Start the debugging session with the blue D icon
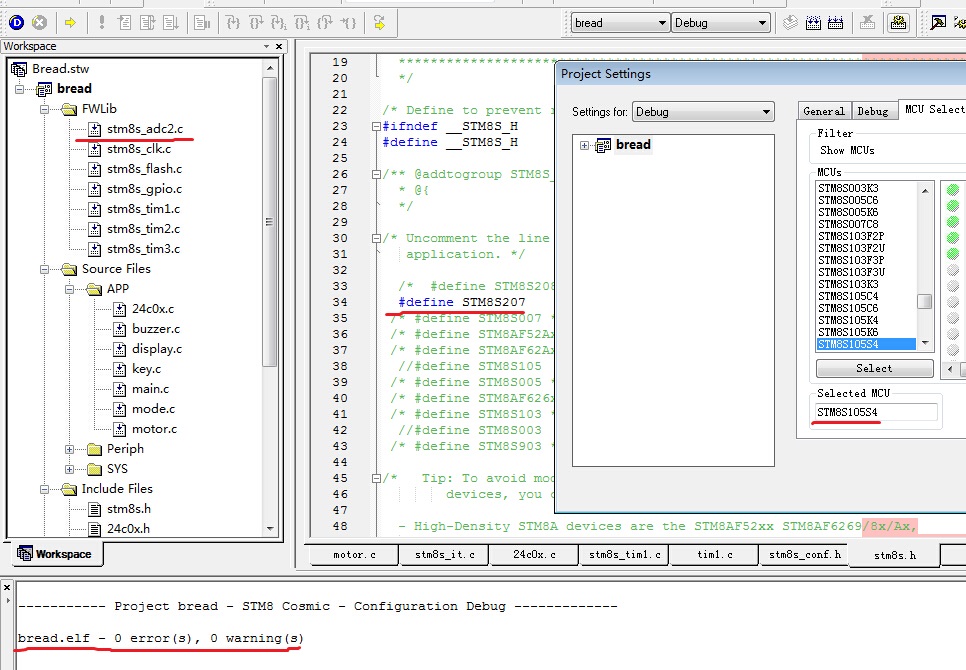The image size is (966, 670). pos(17,23)
